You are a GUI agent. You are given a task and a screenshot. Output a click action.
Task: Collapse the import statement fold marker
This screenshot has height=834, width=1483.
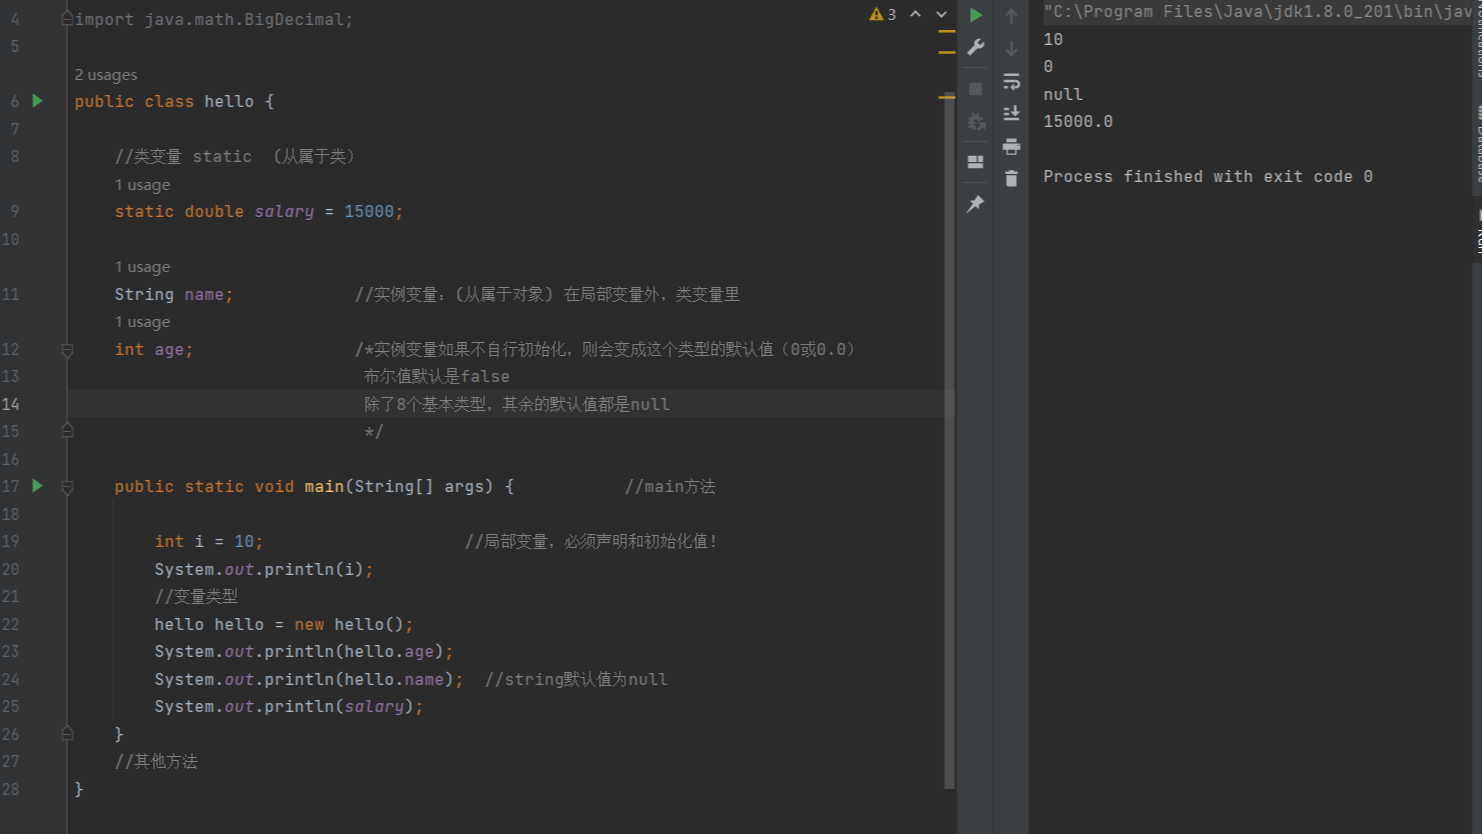pos(67,19)
